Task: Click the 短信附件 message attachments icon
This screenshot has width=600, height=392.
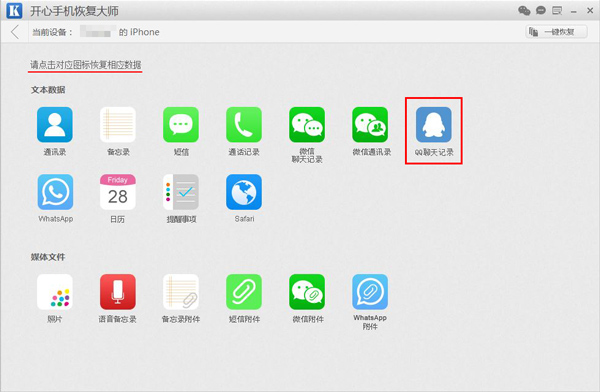Action: point(244,292)
